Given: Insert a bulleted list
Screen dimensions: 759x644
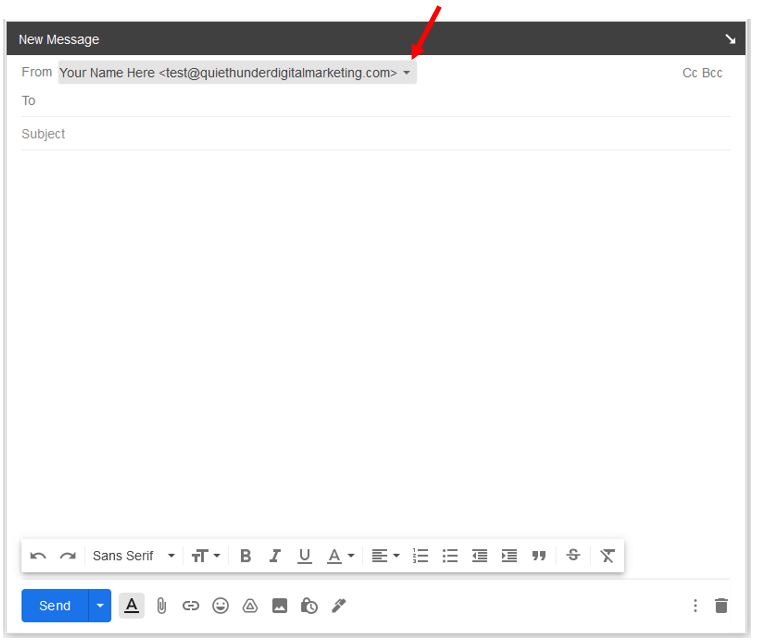Looking at the screenshot, I should tap(450, 556).
